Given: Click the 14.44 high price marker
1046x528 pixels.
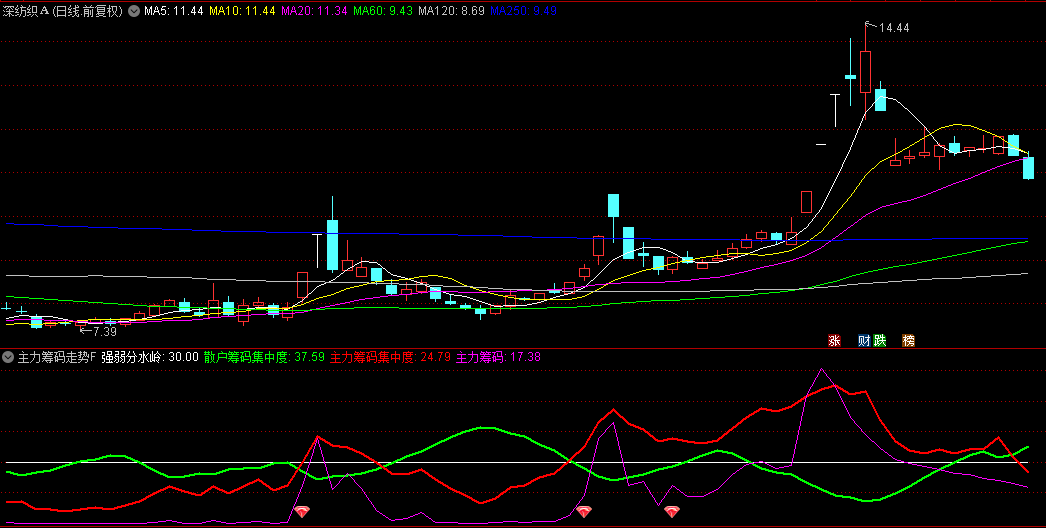Looking at the screenshot, I should point(893,28).
